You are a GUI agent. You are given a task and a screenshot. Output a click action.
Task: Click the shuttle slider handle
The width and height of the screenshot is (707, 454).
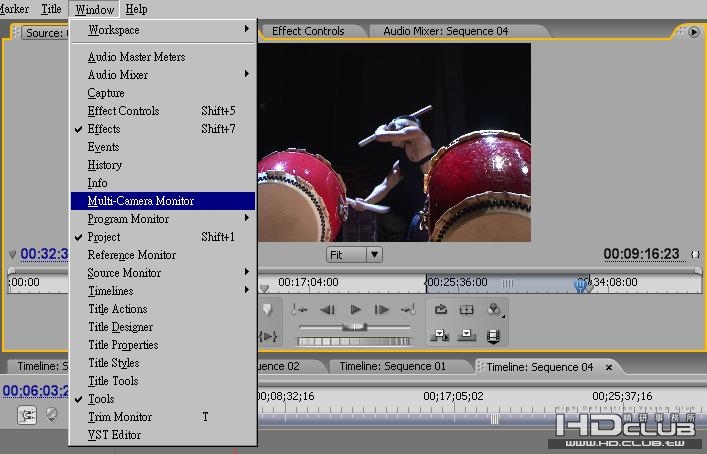tap(354, 326)
